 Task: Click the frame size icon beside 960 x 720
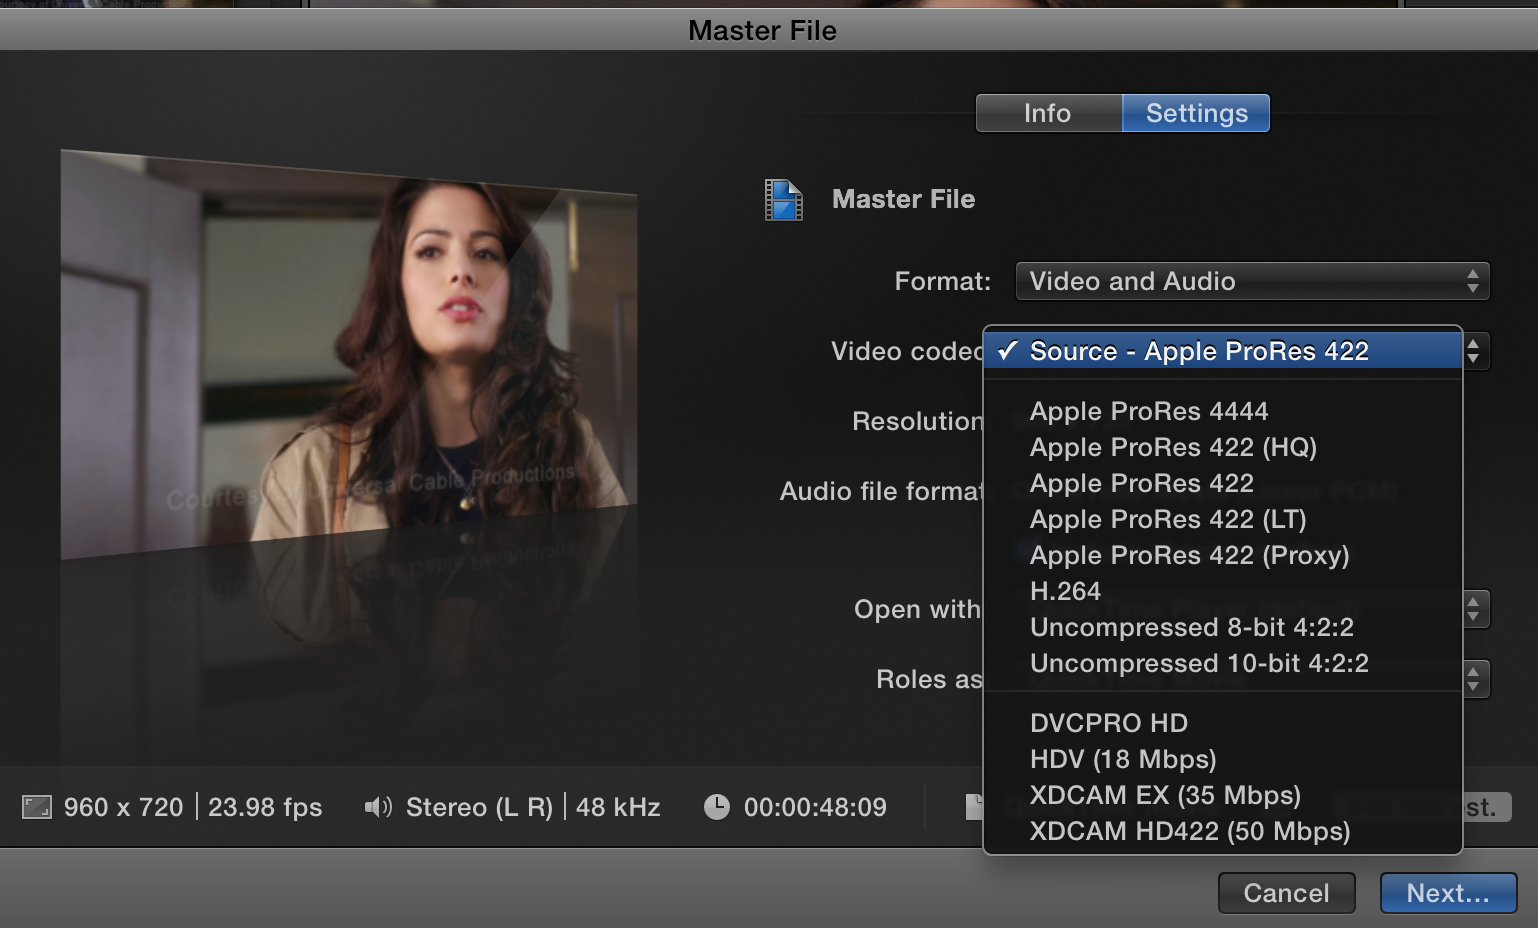pyautogui.click(x=38, y=806)
